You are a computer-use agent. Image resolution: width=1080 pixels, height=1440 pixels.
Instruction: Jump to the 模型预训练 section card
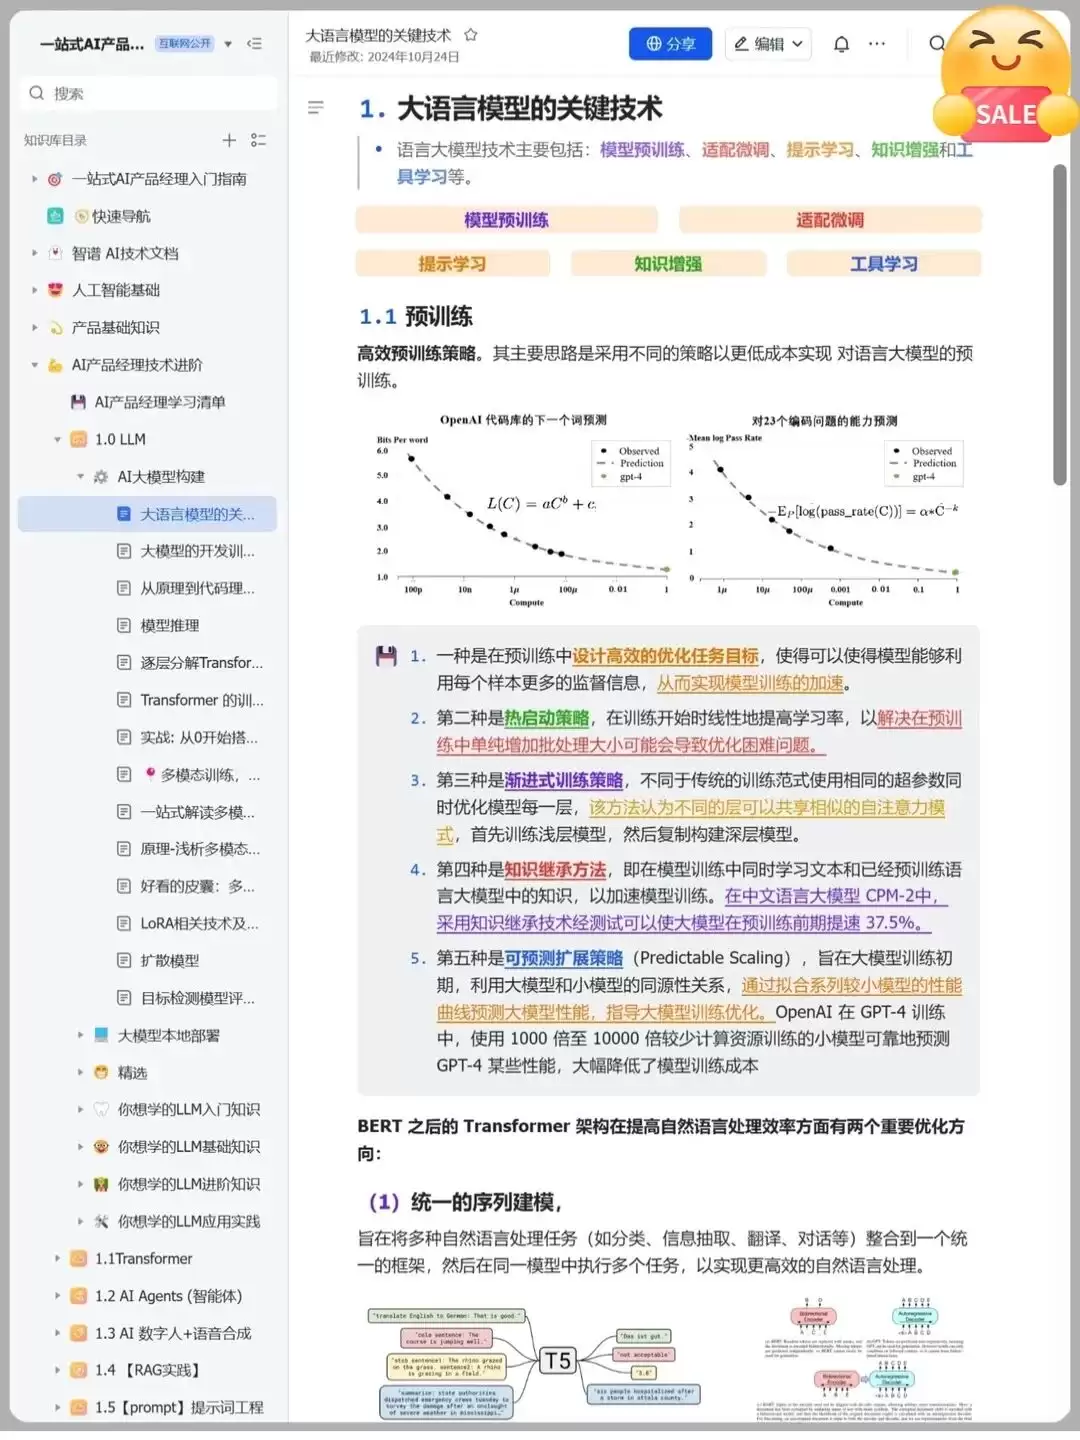click(x=506, y=220)
